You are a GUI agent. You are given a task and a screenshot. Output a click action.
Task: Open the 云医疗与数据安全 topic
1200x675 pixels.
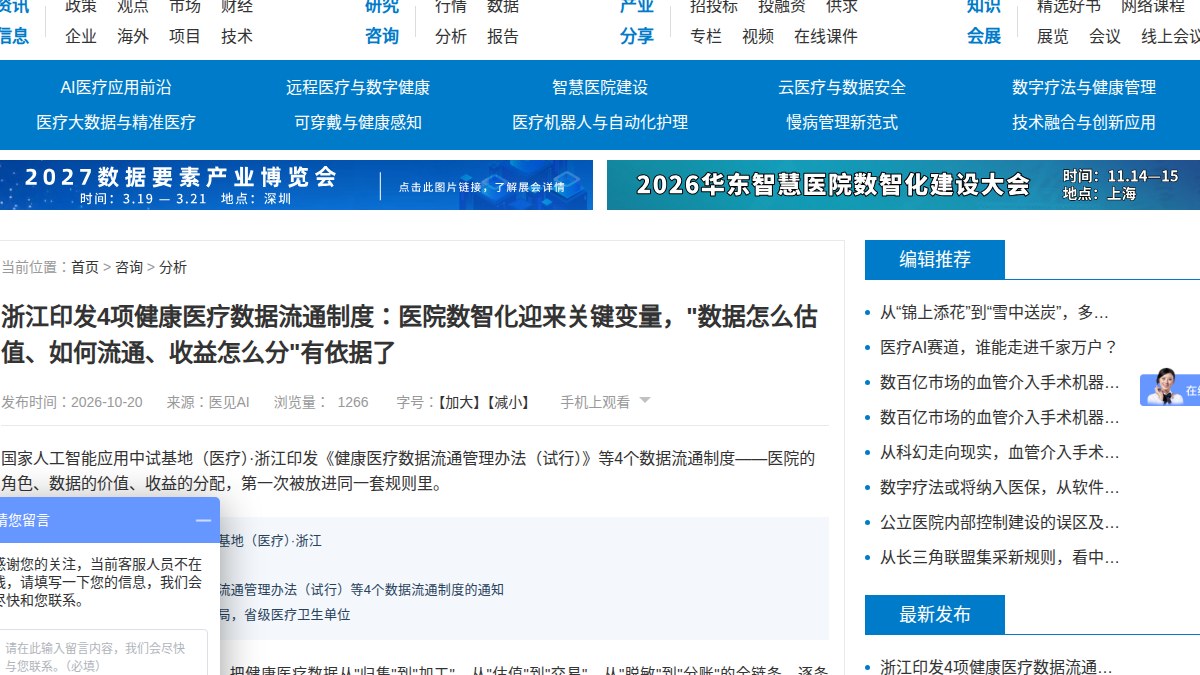click(842, 87)
